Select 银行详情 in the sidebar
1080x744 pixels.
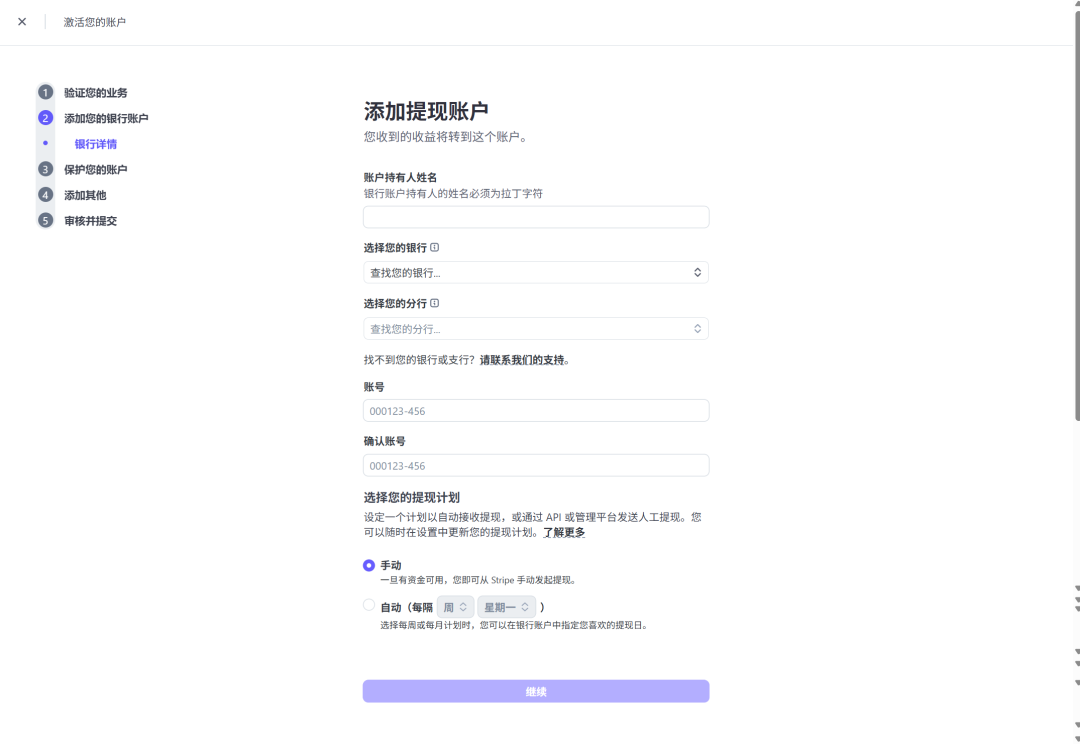(94, 143)
